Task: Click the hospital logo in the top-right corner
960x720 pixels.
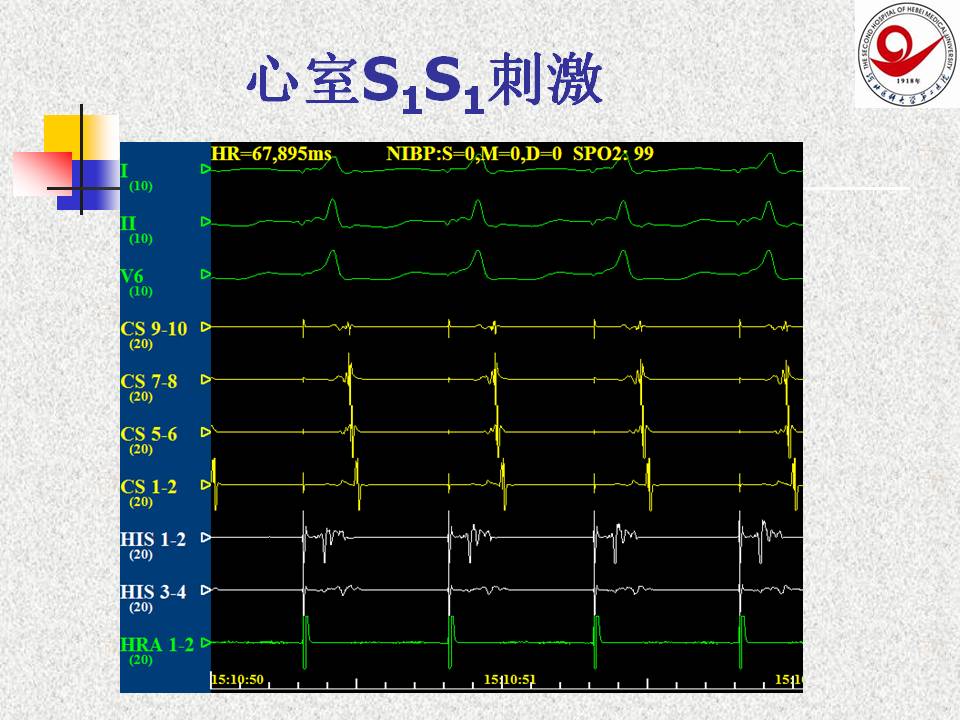Action: 905,55
